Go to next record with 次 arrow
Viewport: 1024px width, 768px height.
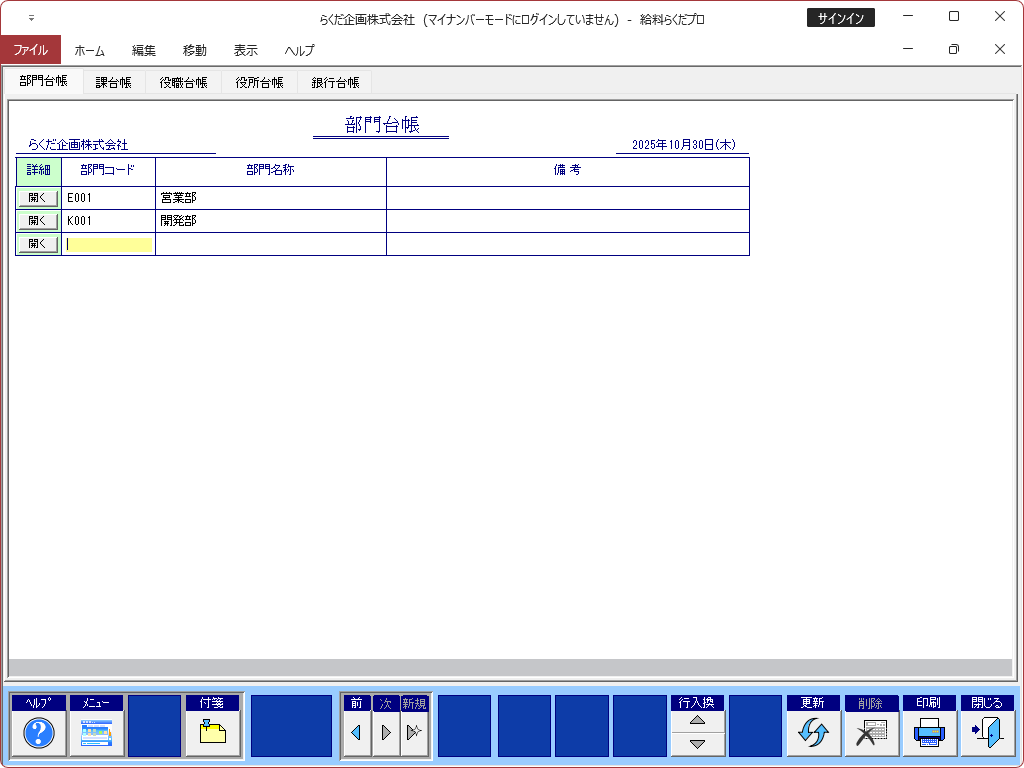(x=386, y=733)
